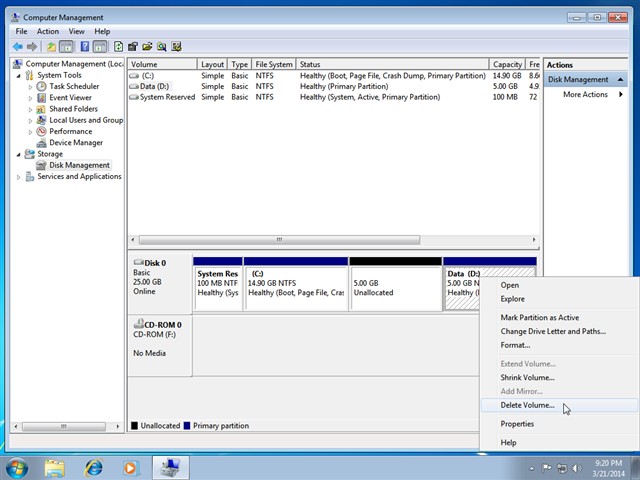Open the Windows Start button
This screenshot has width=640, height=480.
coord(17,468)
